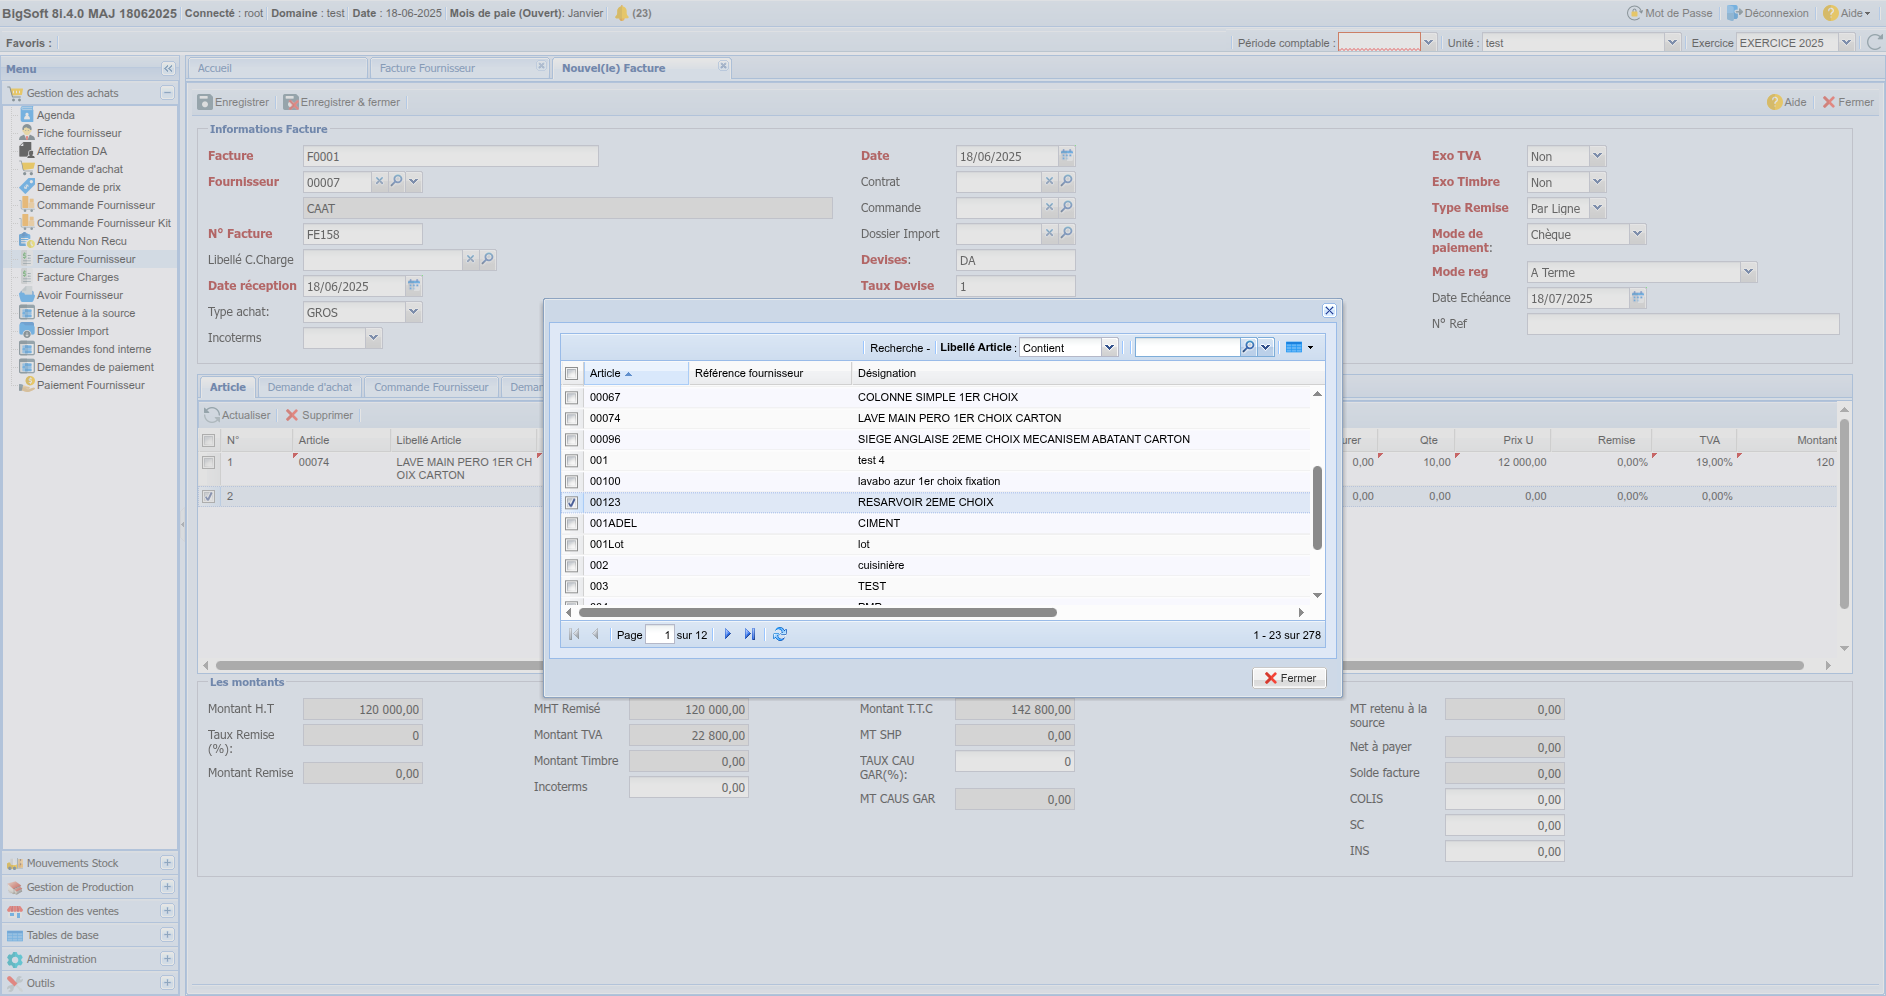This screenshot has height=996, width=1886.
Task: Select the Demande d'achat sub-tab
Action: coord(310,387)
